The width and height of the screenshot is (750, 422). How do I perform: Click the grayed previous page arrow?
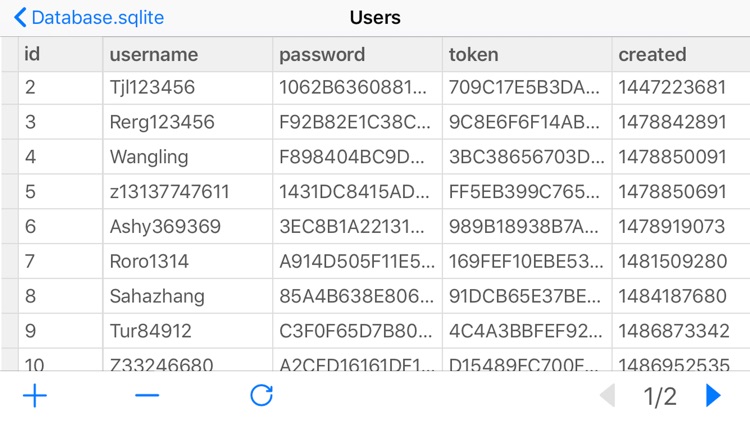click(607, 396)
